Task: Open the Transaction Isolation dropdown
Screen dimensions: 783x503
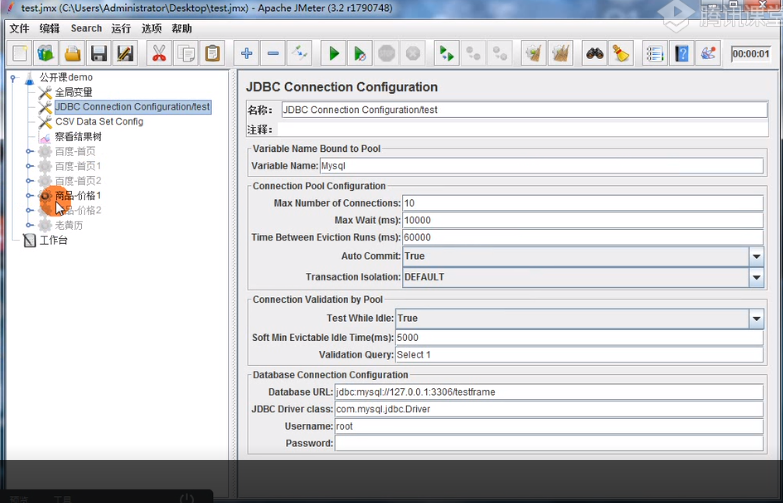Action: (x=757, y=277)
